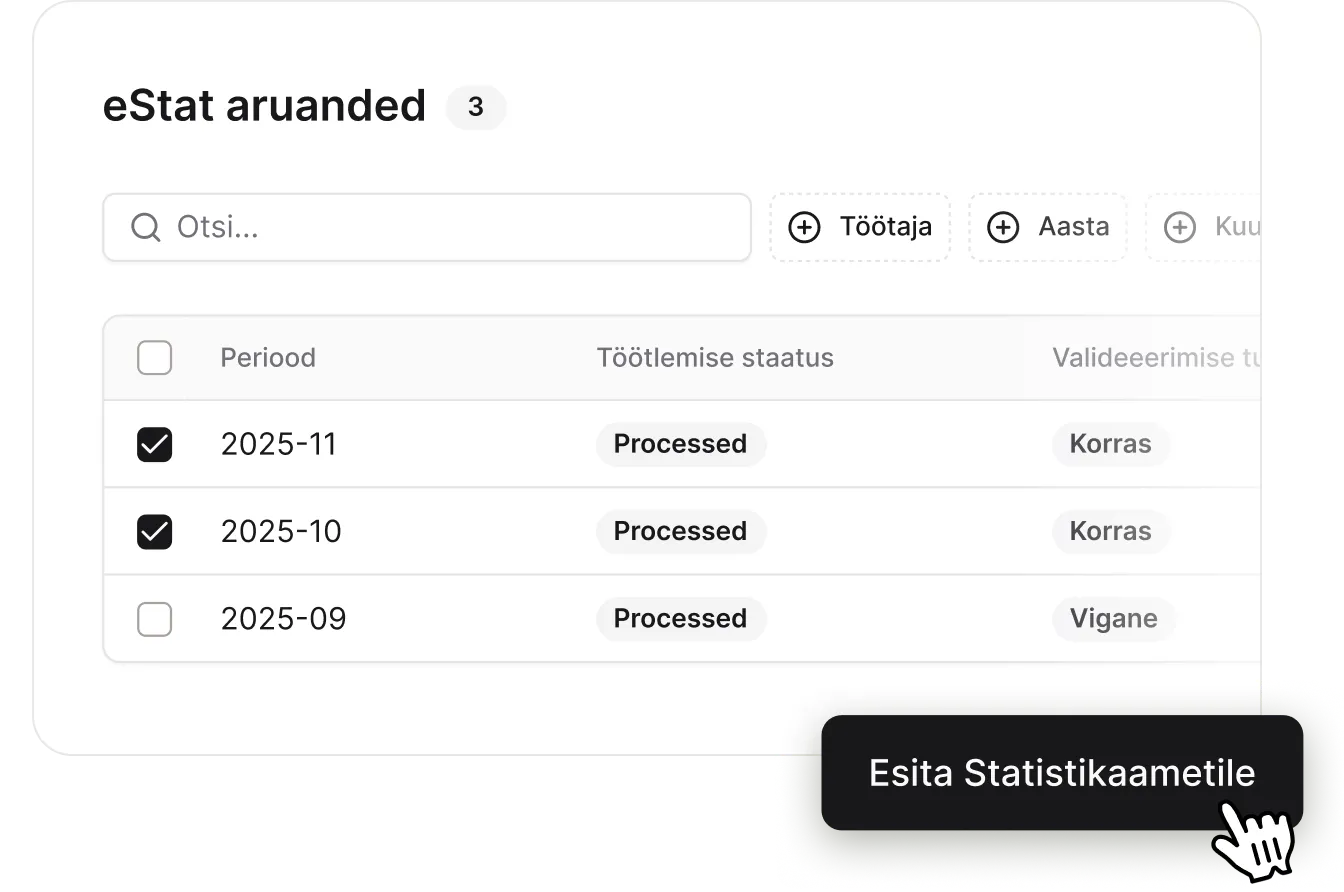Click the plus icon on the Aasta filter
The height and width of the screenshot is (892, 1344).
(1003, 228)
